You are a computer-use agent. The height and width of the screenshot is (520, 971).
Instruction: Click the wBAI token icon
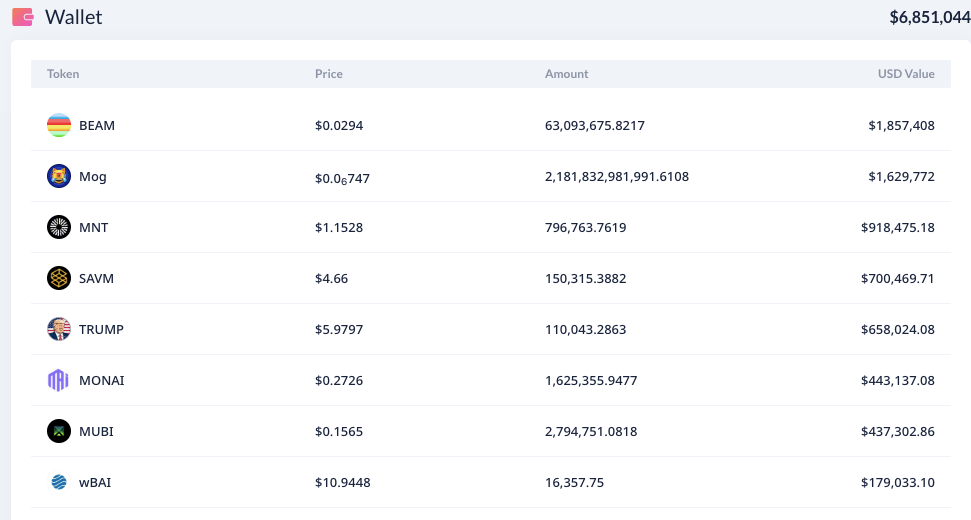[59, 482]
